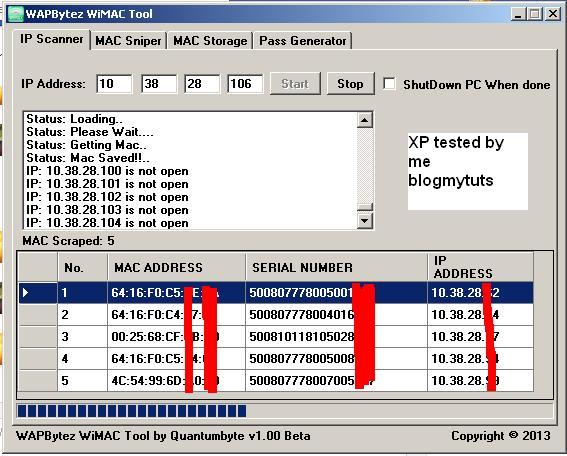Click serial number cell starting 500807778007005
The width and height of the screenshot is (567, 456).
point(336,380)
